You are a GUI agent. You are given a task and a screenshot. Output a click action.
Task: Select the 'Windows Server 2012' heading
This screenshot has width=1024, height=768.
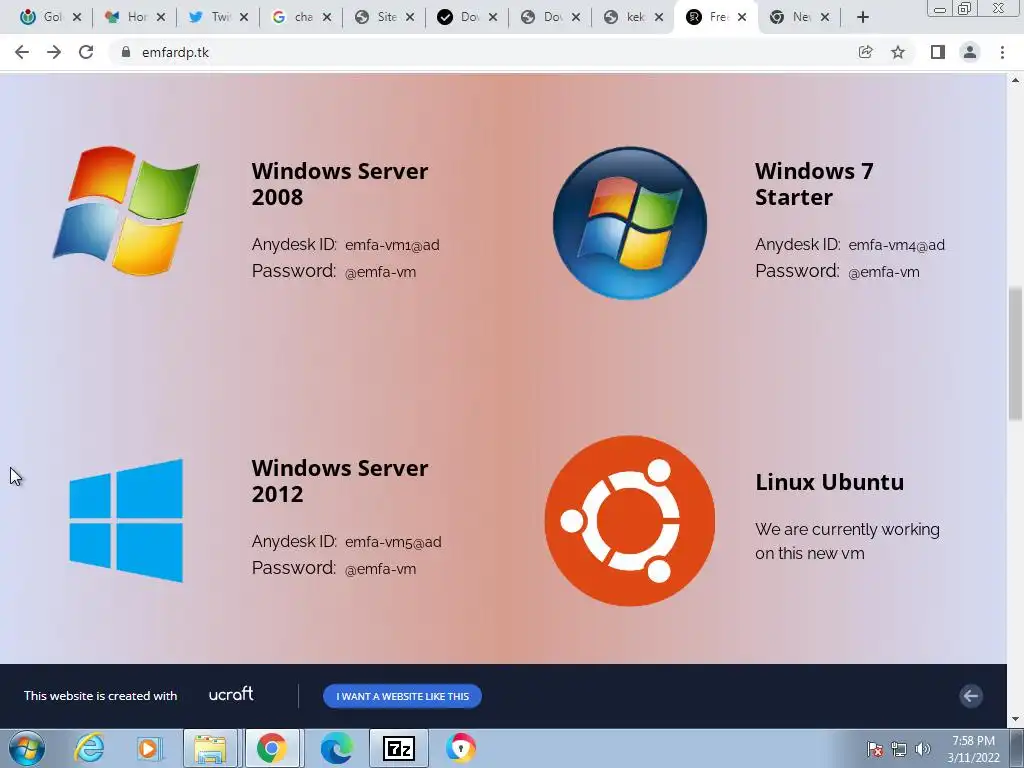[x=340, y=481]
